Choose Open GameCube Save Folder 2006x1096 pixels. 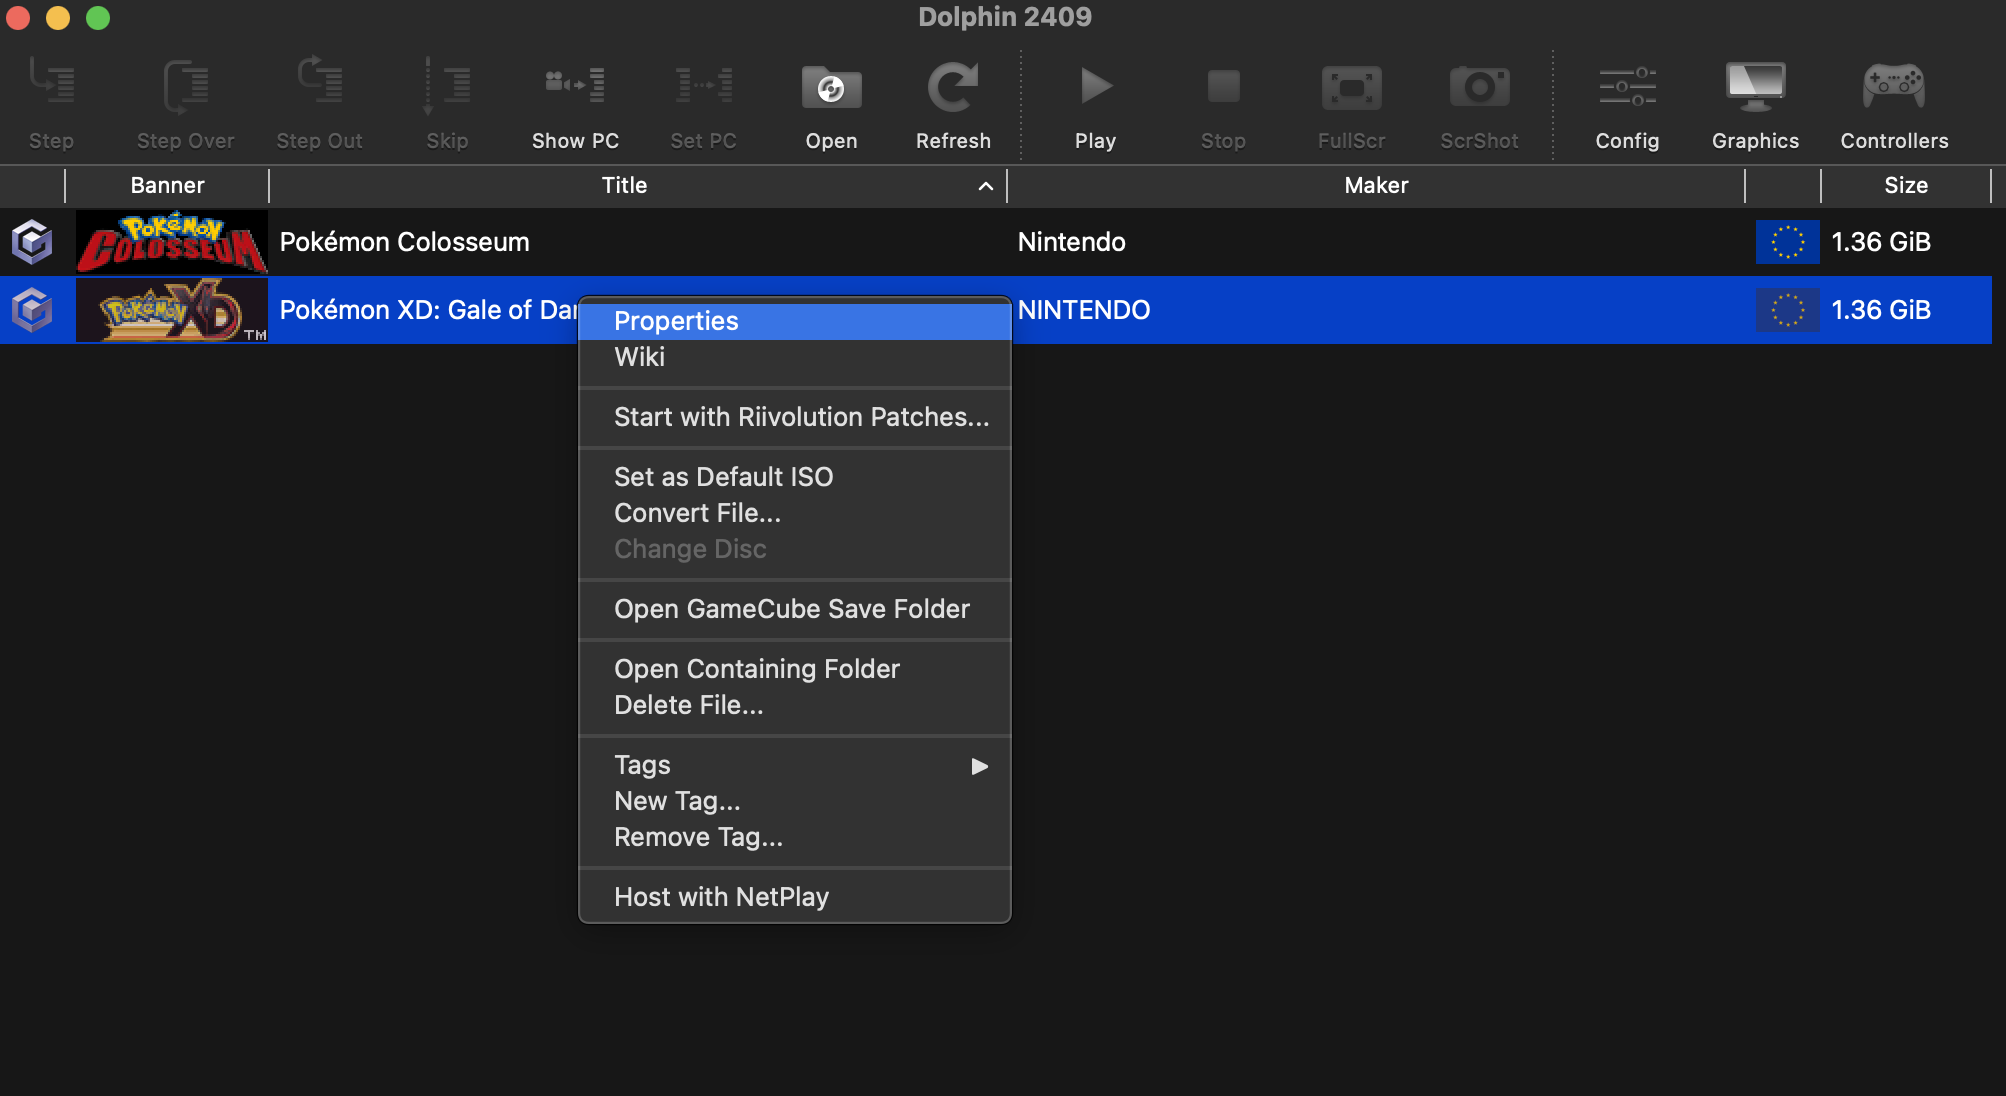pyautogui.click(x=795, y=609)
